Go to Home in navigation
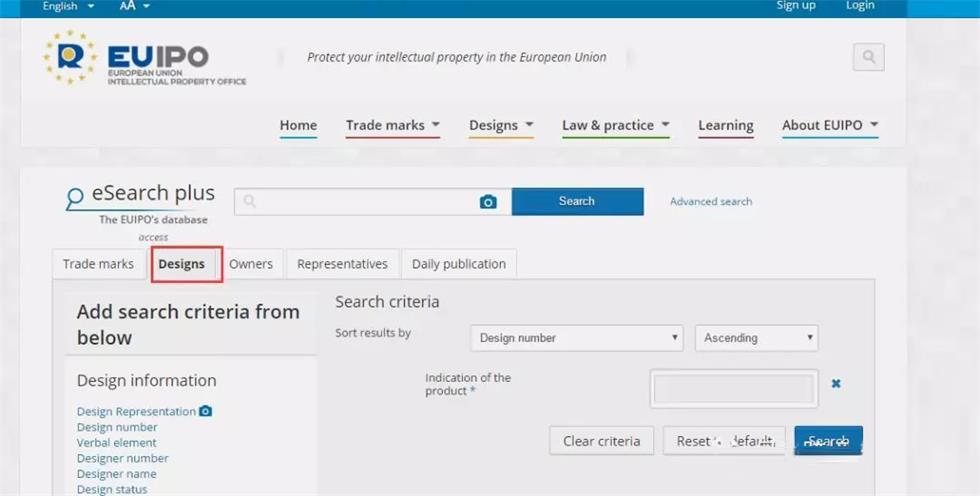Viewport: 980px width, 496px height. pyautogui.click(x=298, y=126)
